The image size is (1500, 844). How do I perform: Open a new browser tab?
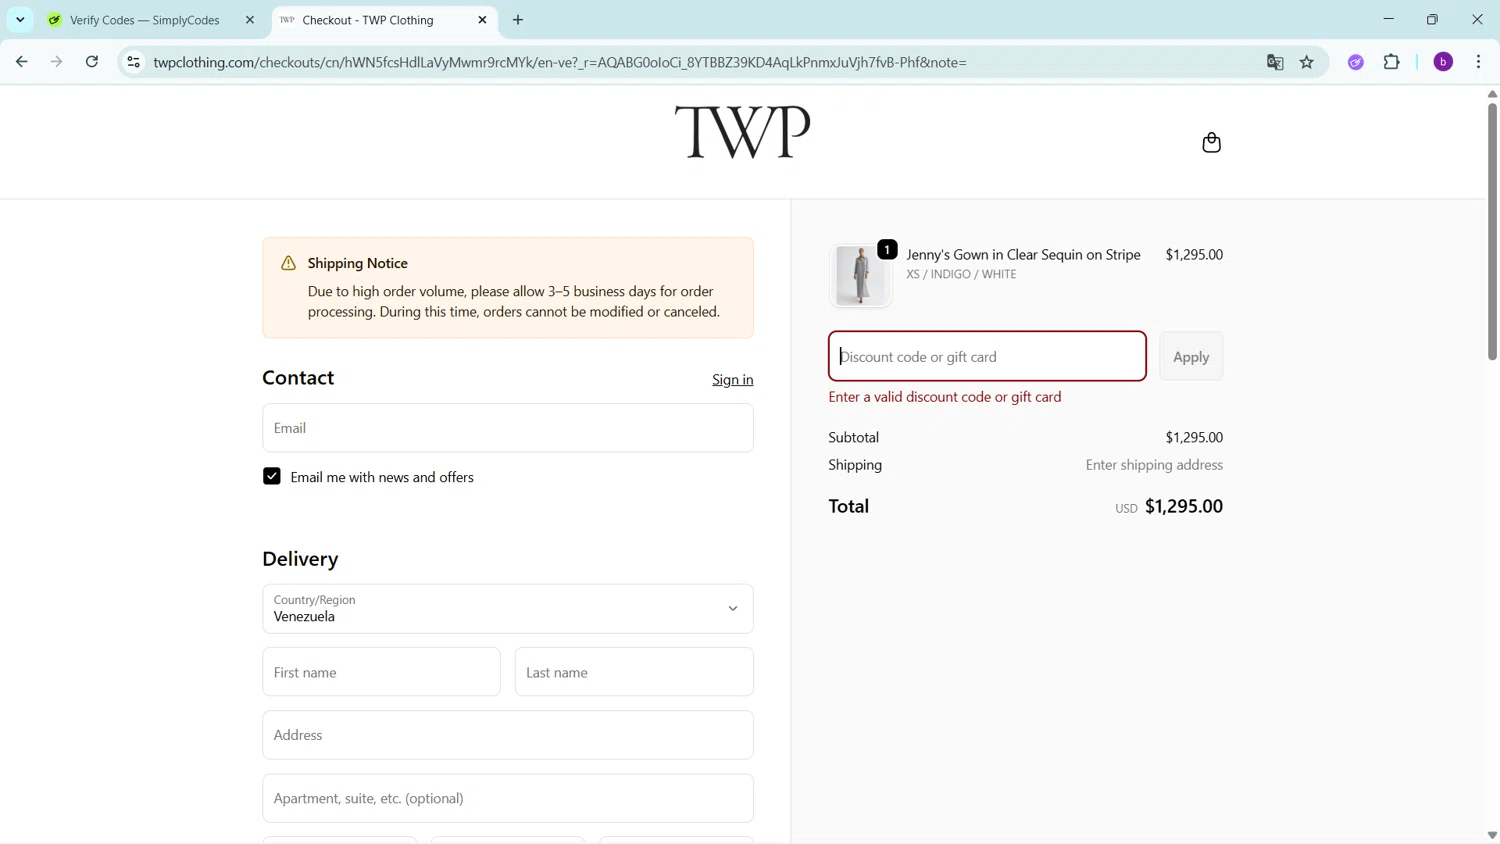tap(518, 20)
